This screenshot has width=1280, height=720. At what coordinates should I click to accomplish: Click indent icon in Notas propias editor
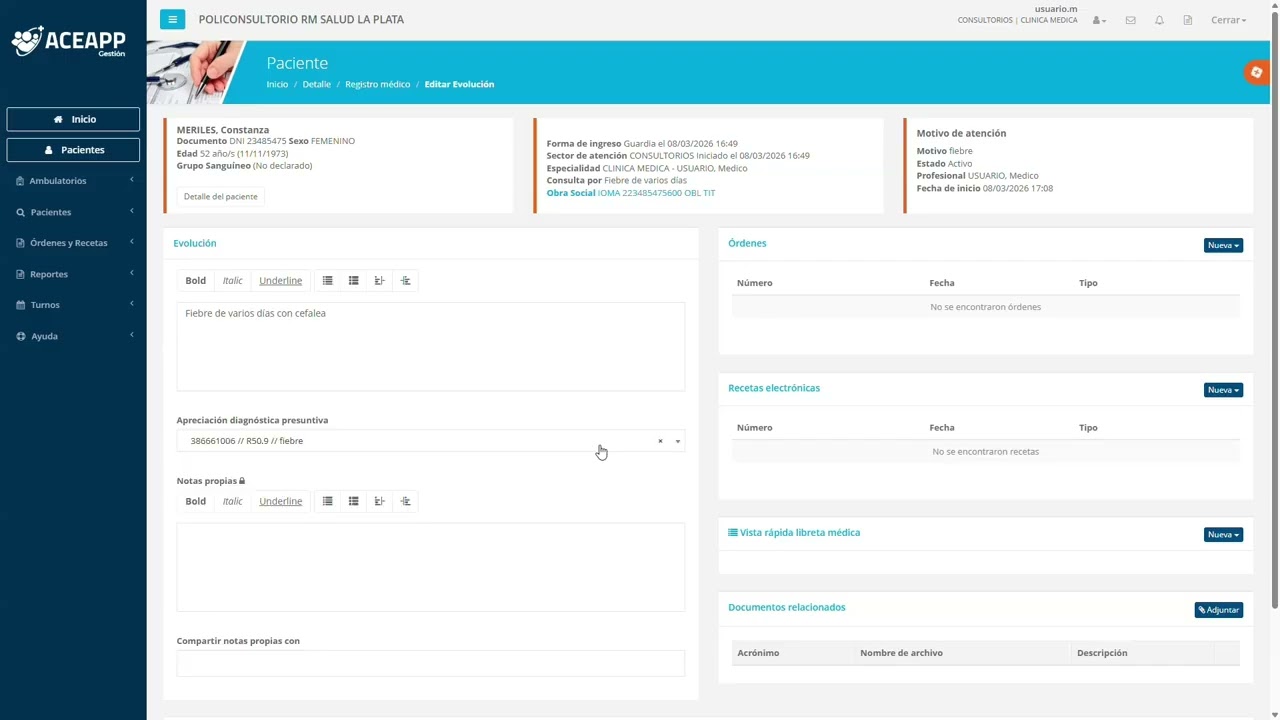[405, 502]
